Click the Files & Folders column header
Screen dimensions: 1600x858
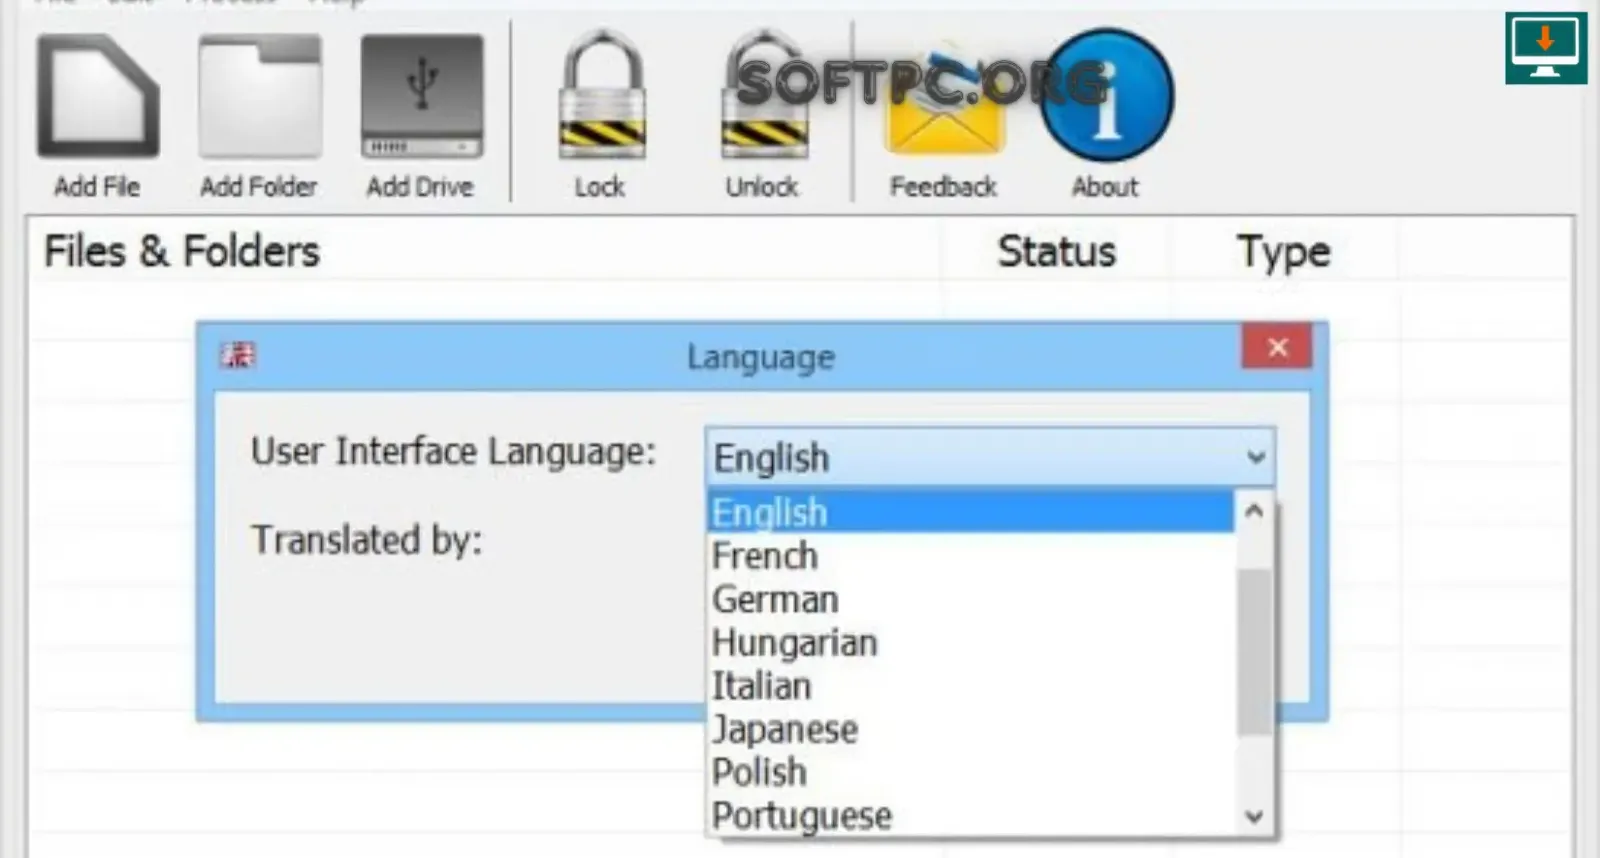(x=182, y=251)
